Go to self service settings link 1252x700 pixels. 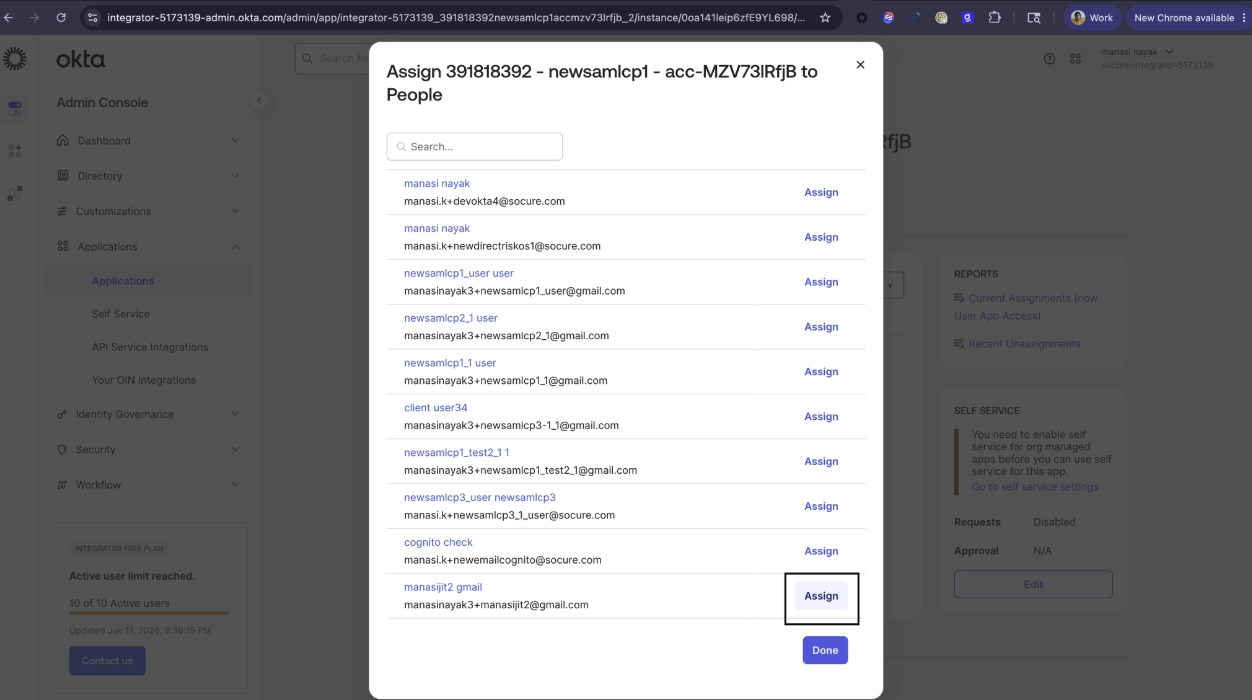pos(1035,487)
